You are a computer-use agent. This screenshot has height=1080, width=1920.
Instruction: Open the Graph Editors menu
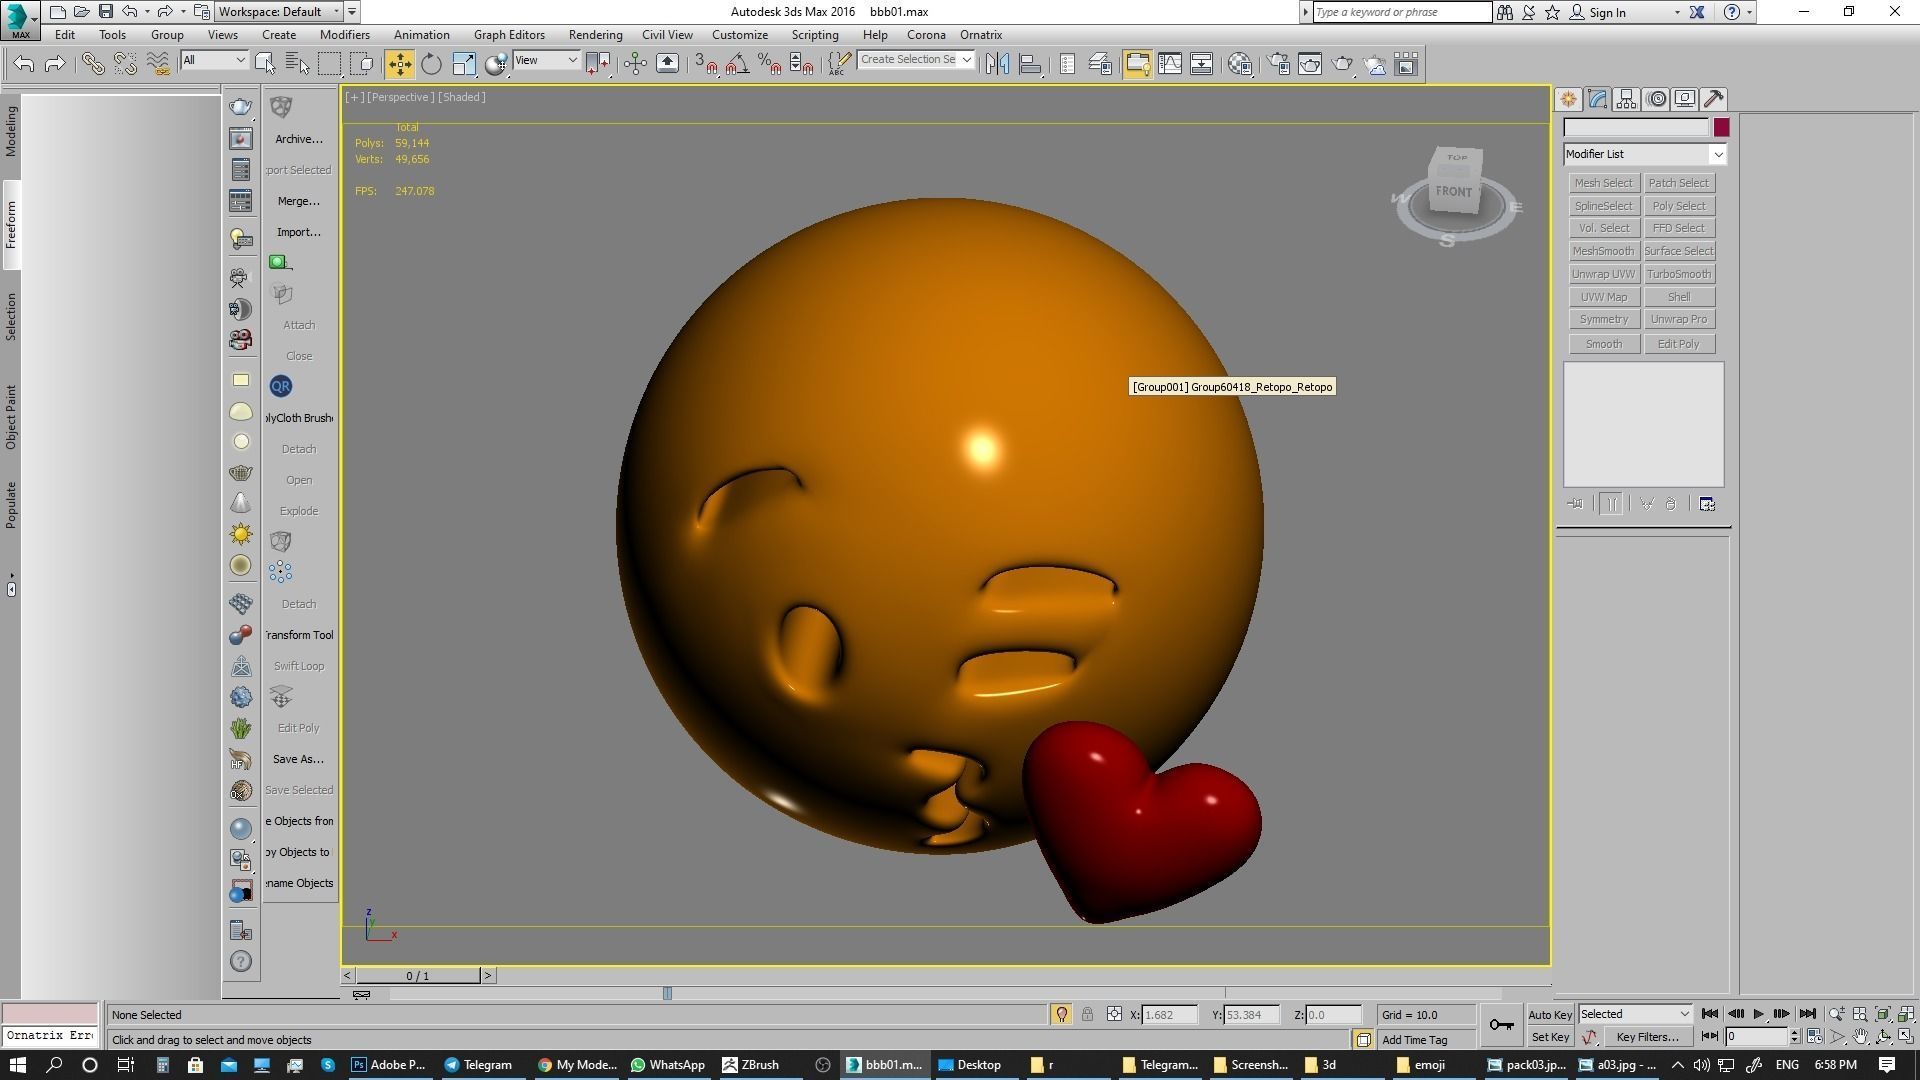pyautogui.click(x=509, y=35)
